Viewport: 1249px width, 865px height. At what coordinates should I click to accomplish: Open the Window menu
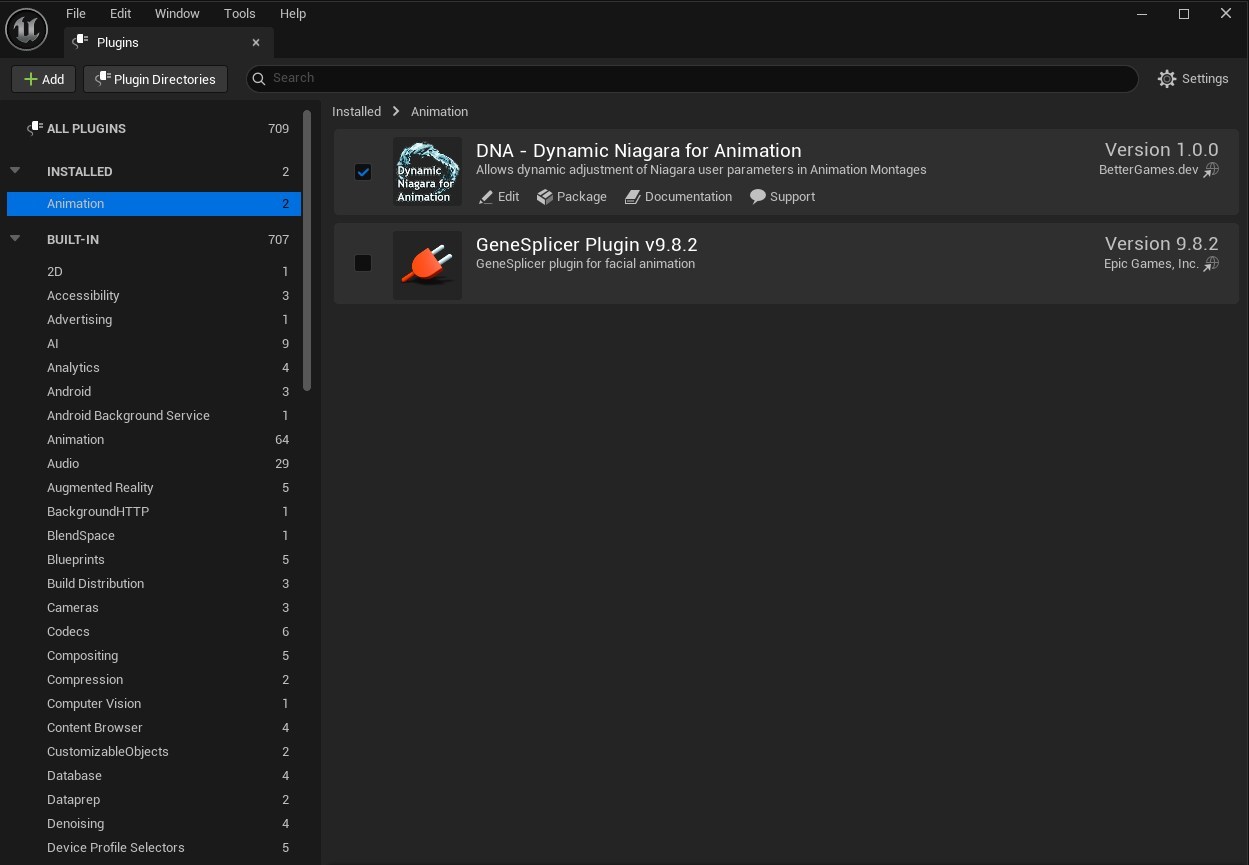pos(177,13)
